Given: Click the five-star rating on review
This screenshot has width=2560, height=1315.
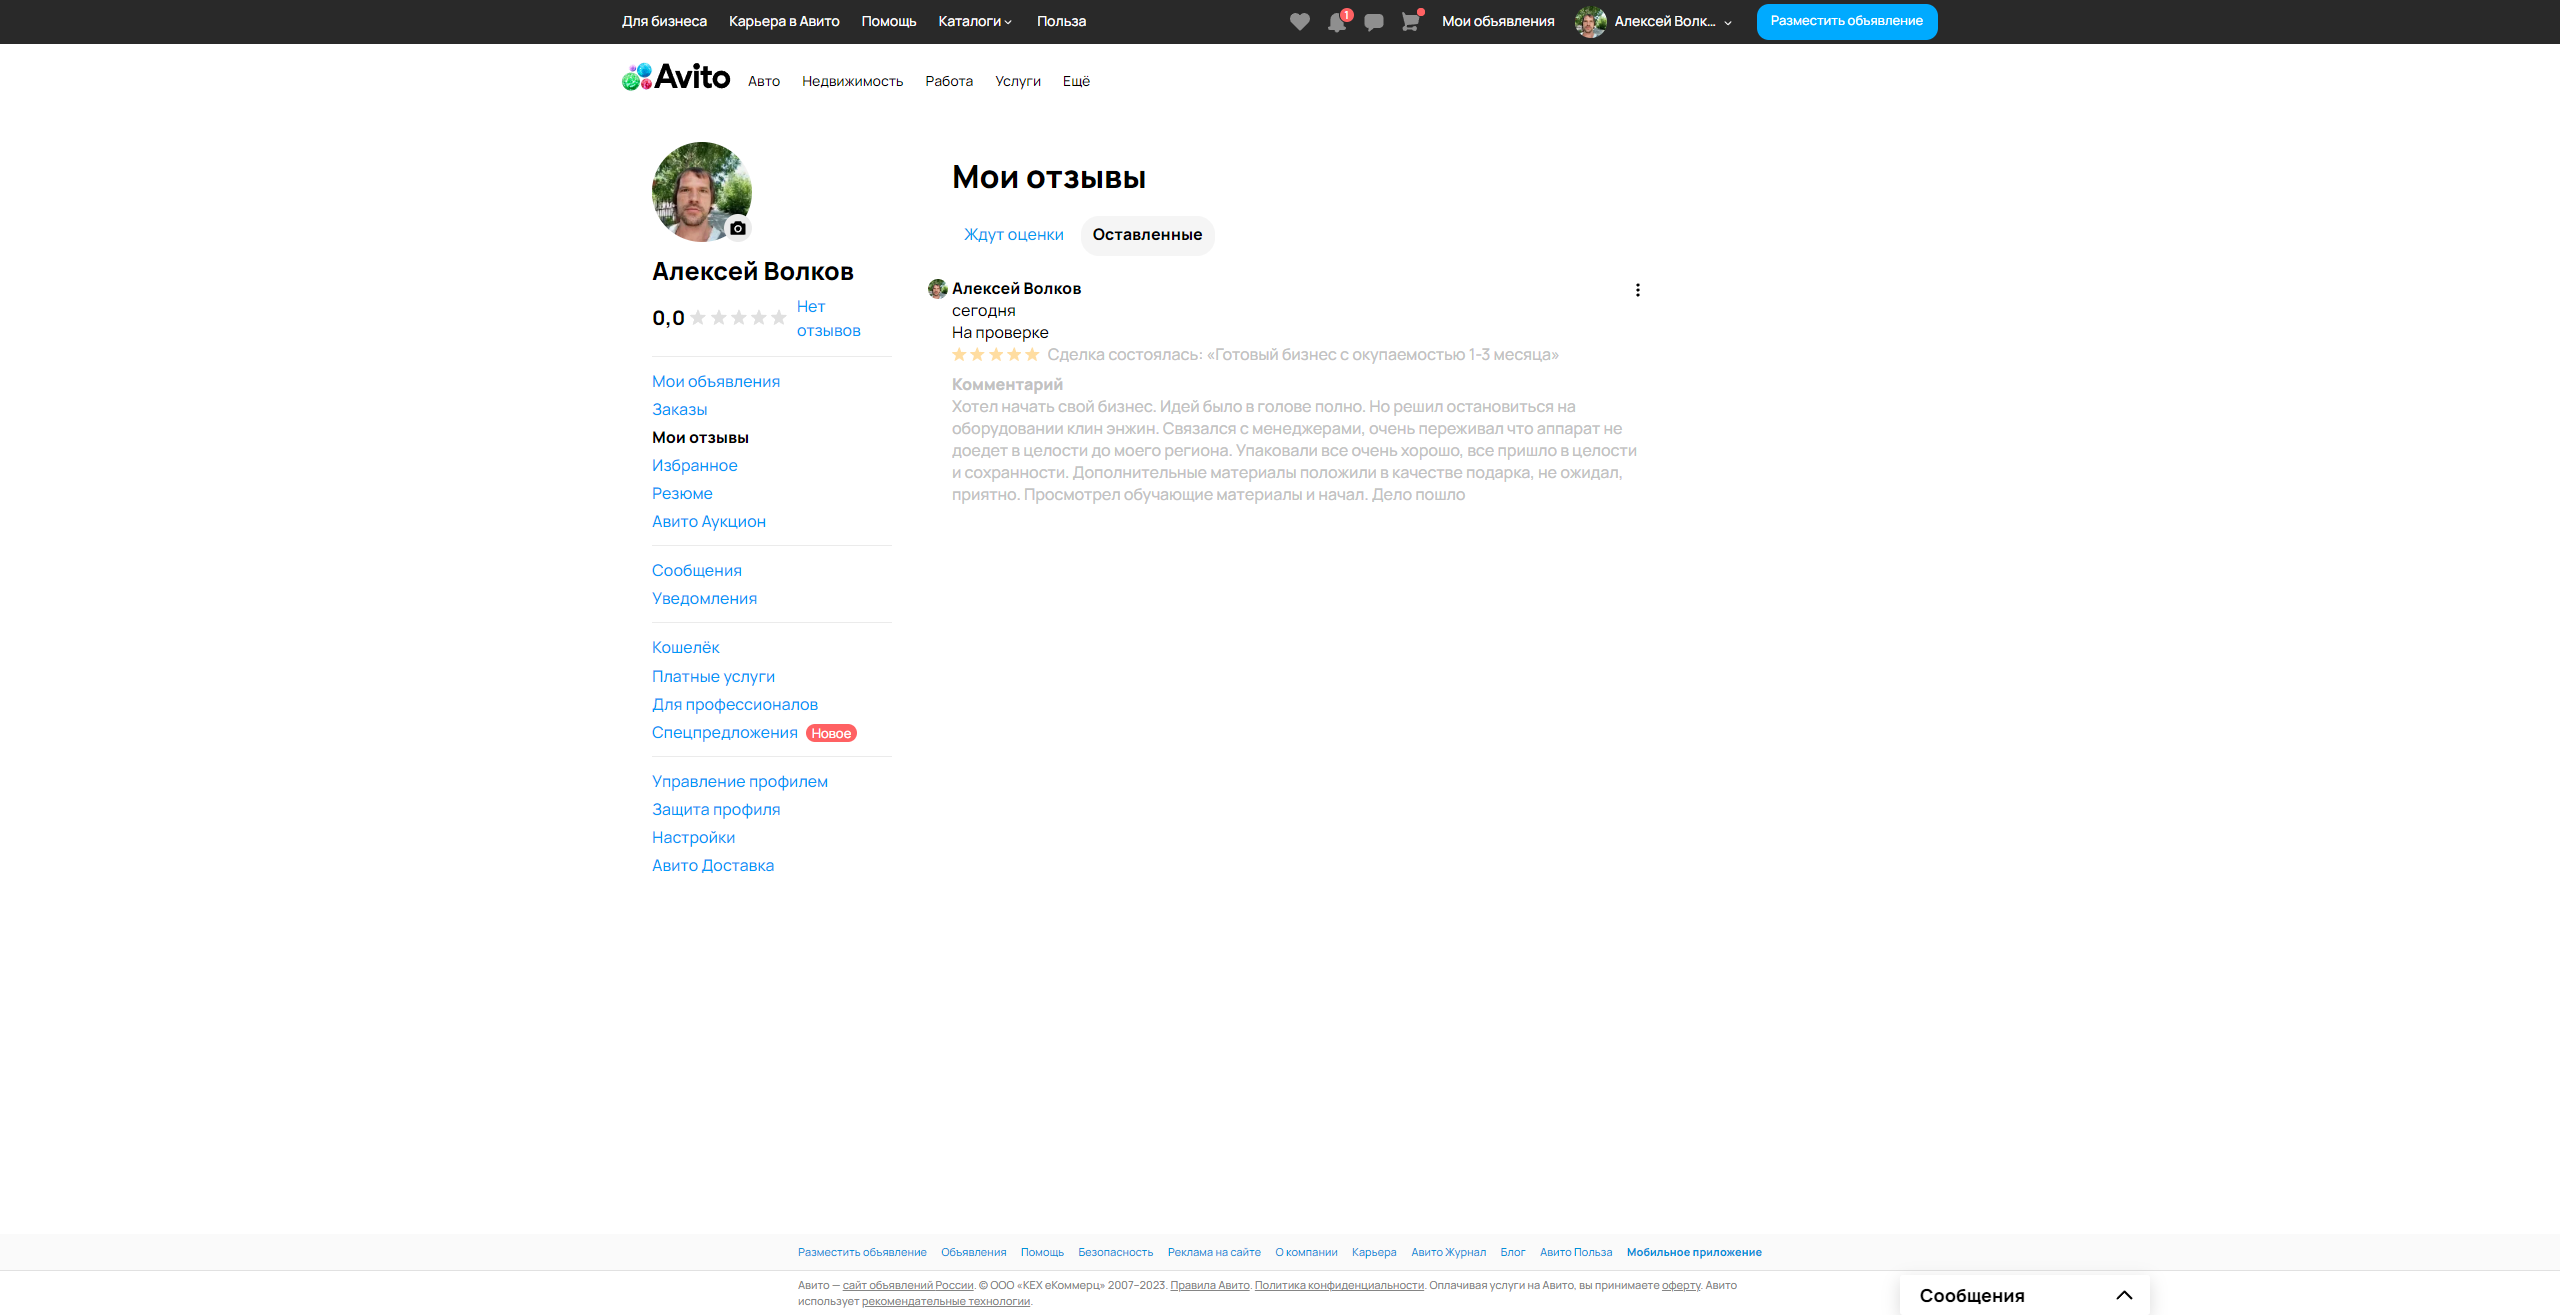Looking at the screenshot, I should pyautogui.click(x=996, y=355).
